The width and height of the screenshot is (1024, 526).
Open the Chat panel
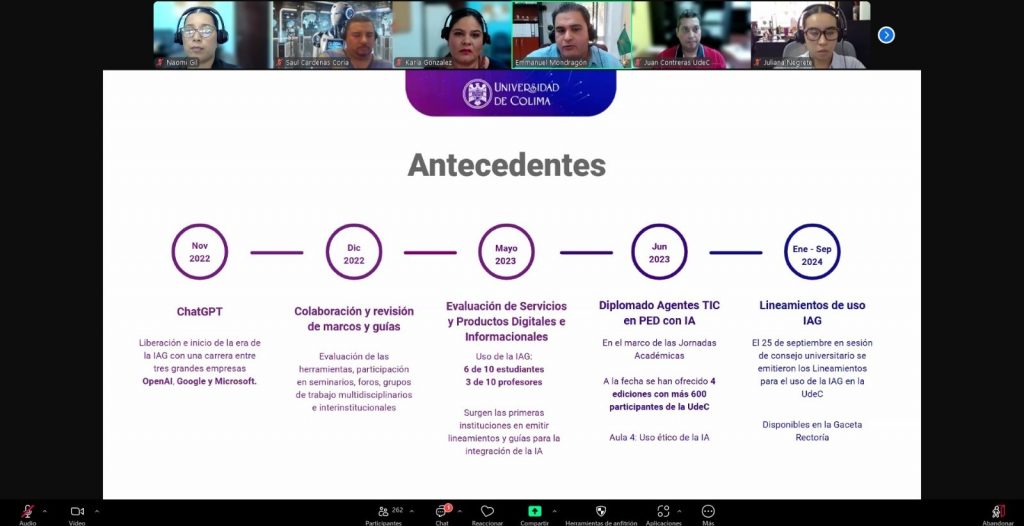(441, 511)
